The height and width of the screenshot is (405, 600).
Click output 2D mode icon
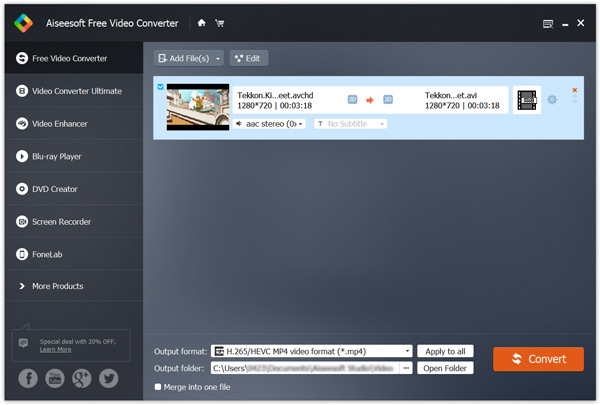click(388, 100)
